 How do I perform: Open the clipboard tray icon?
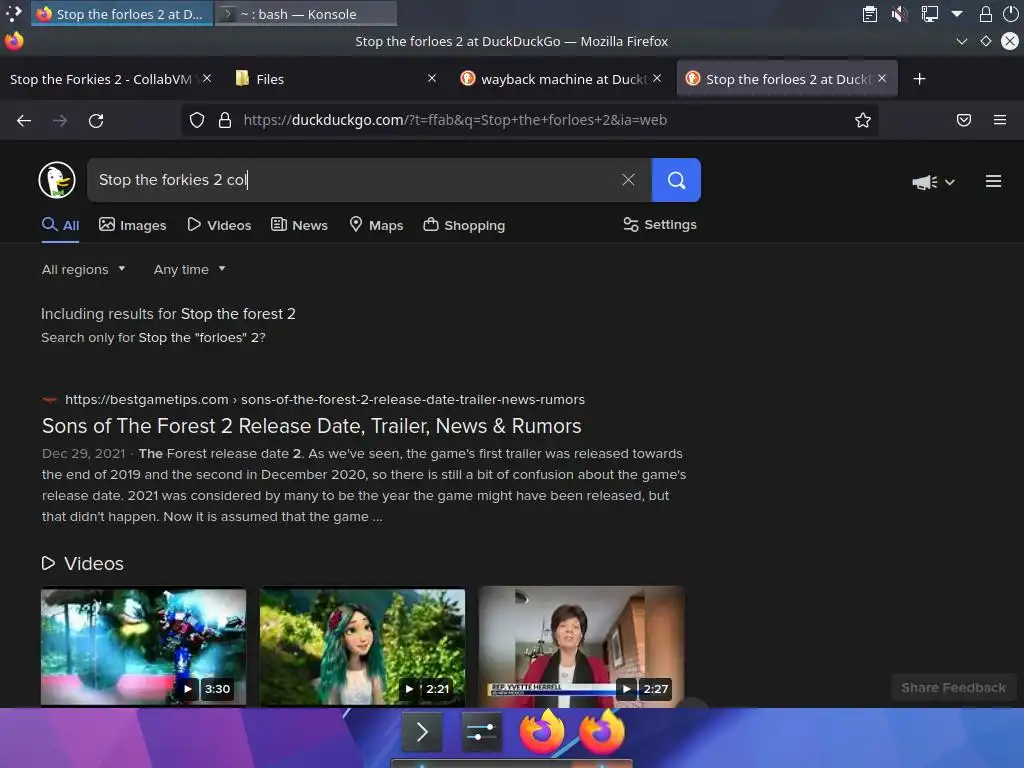[870, 14]
